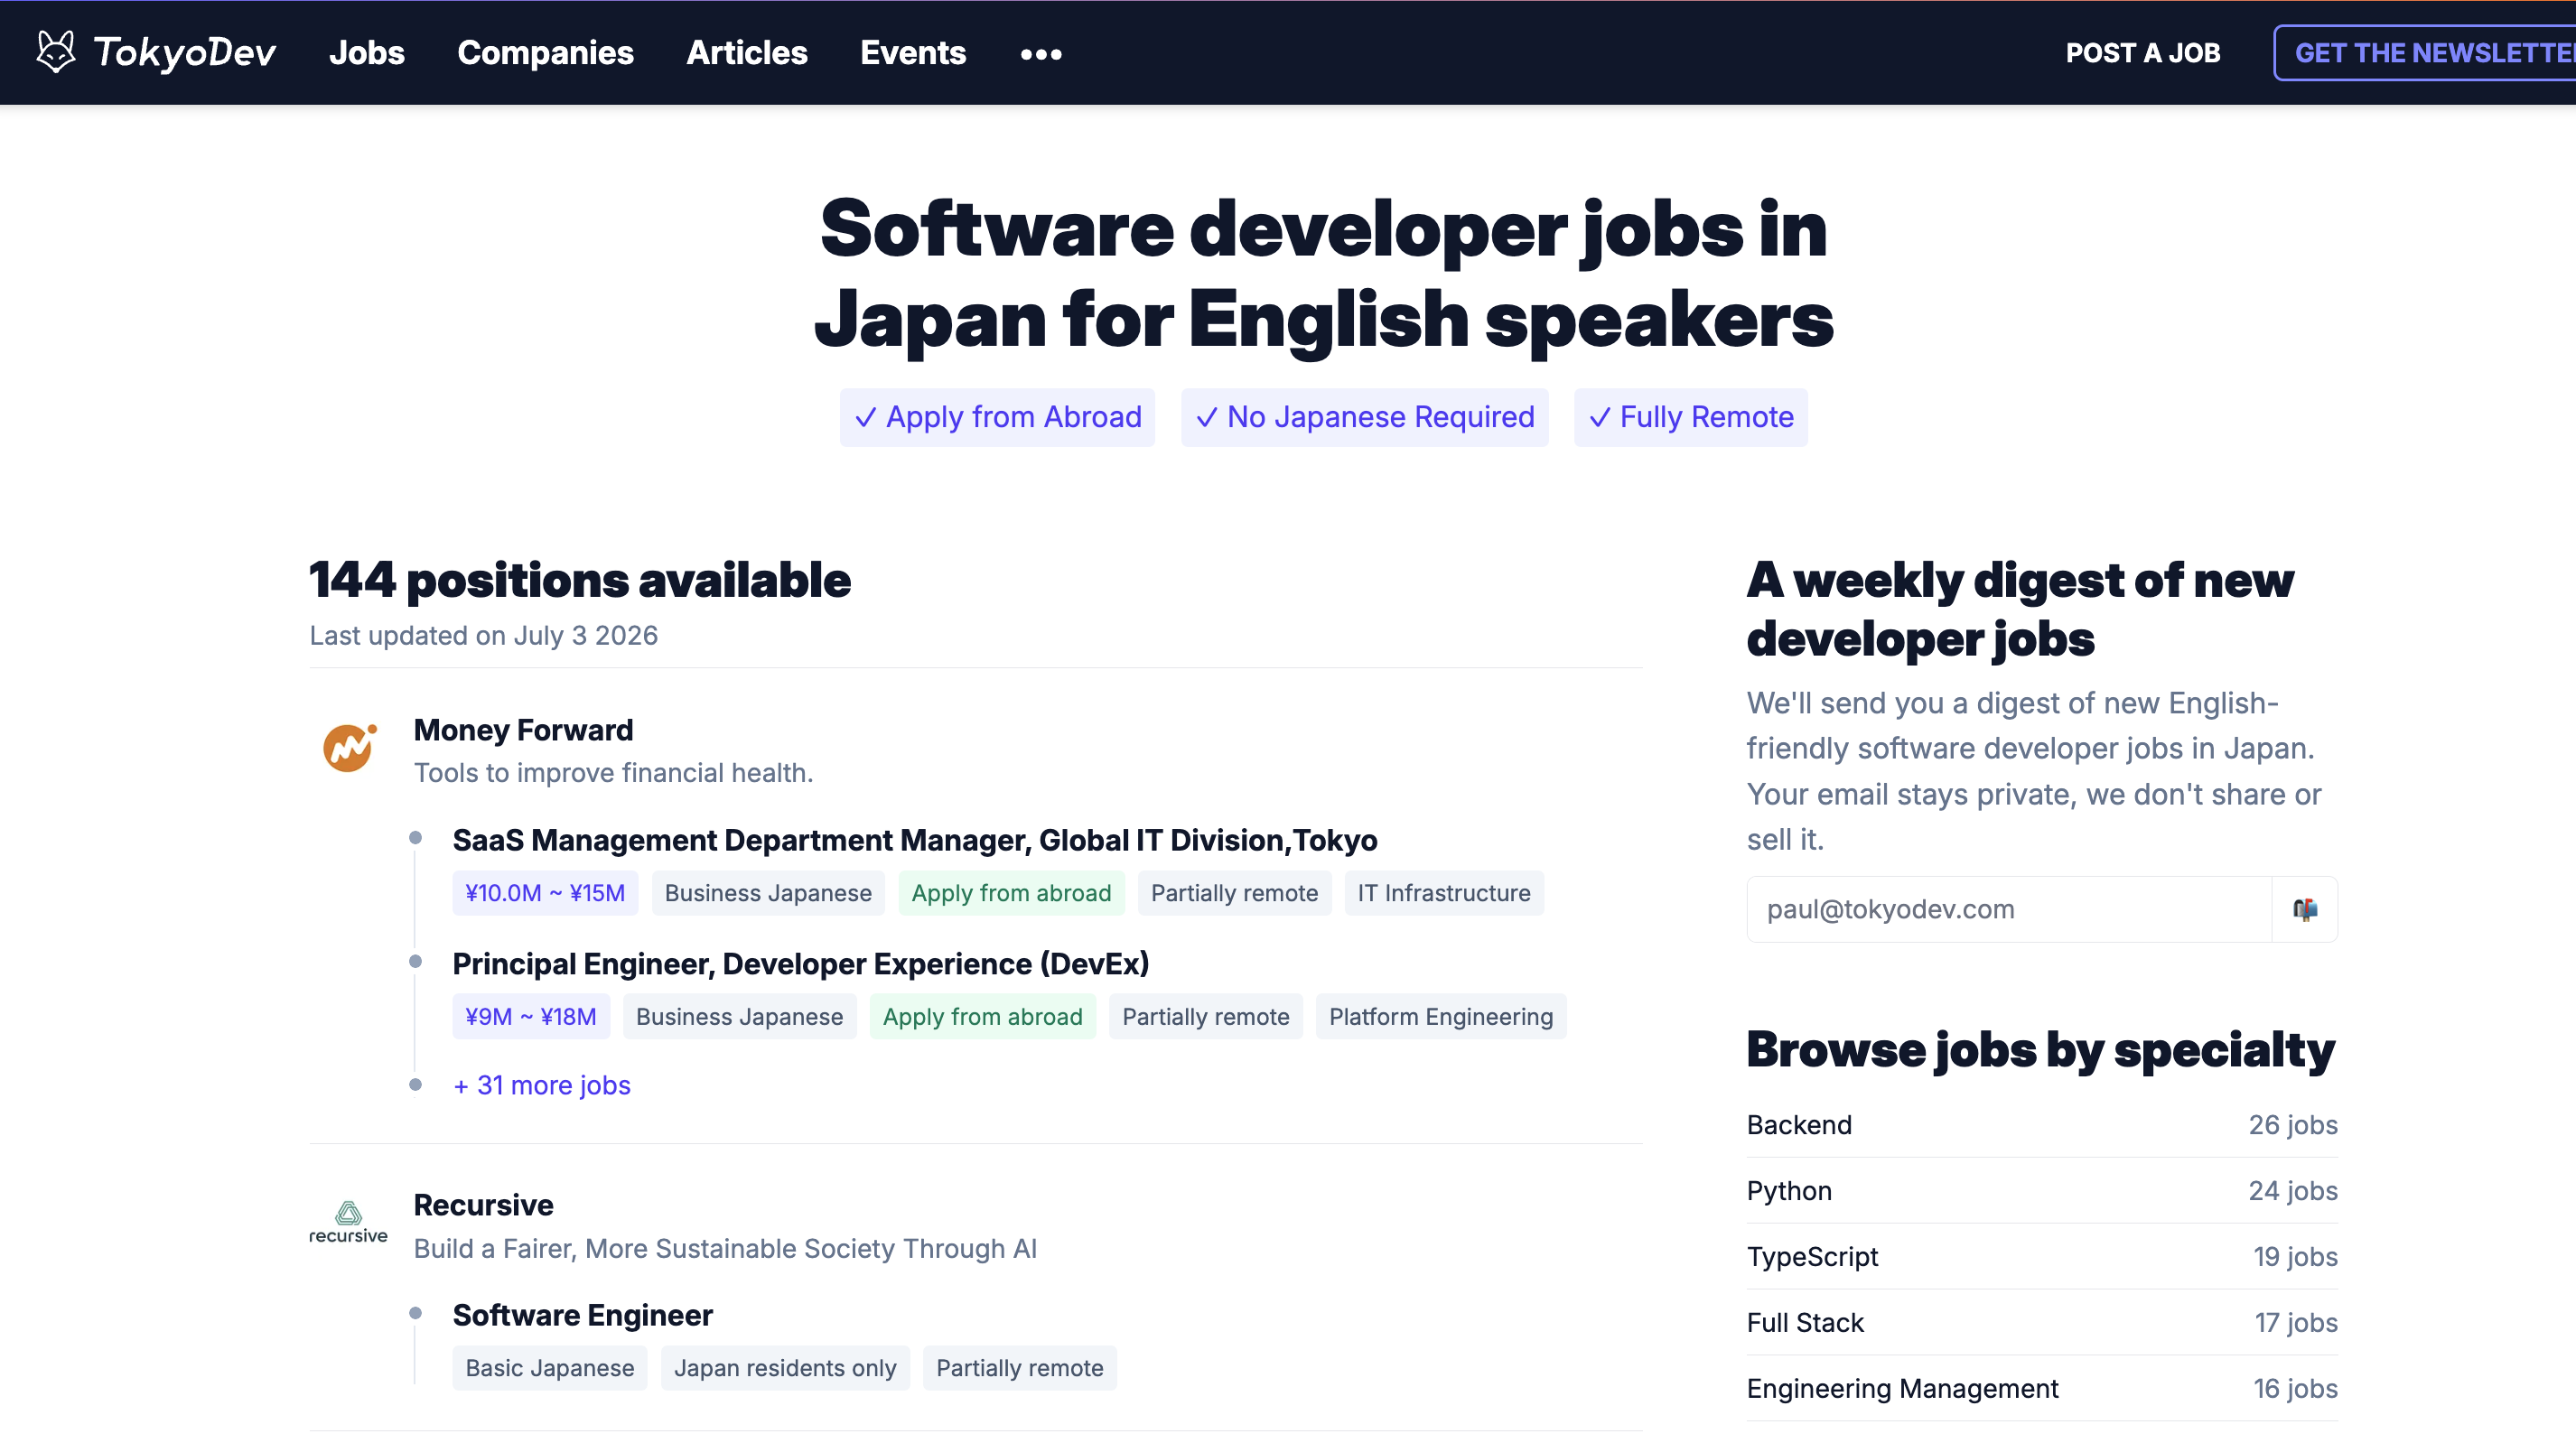Viewport: 2576px width, 1443px height.
Task: Click the Japan residents only tag
Action: tap(785, 1368)
